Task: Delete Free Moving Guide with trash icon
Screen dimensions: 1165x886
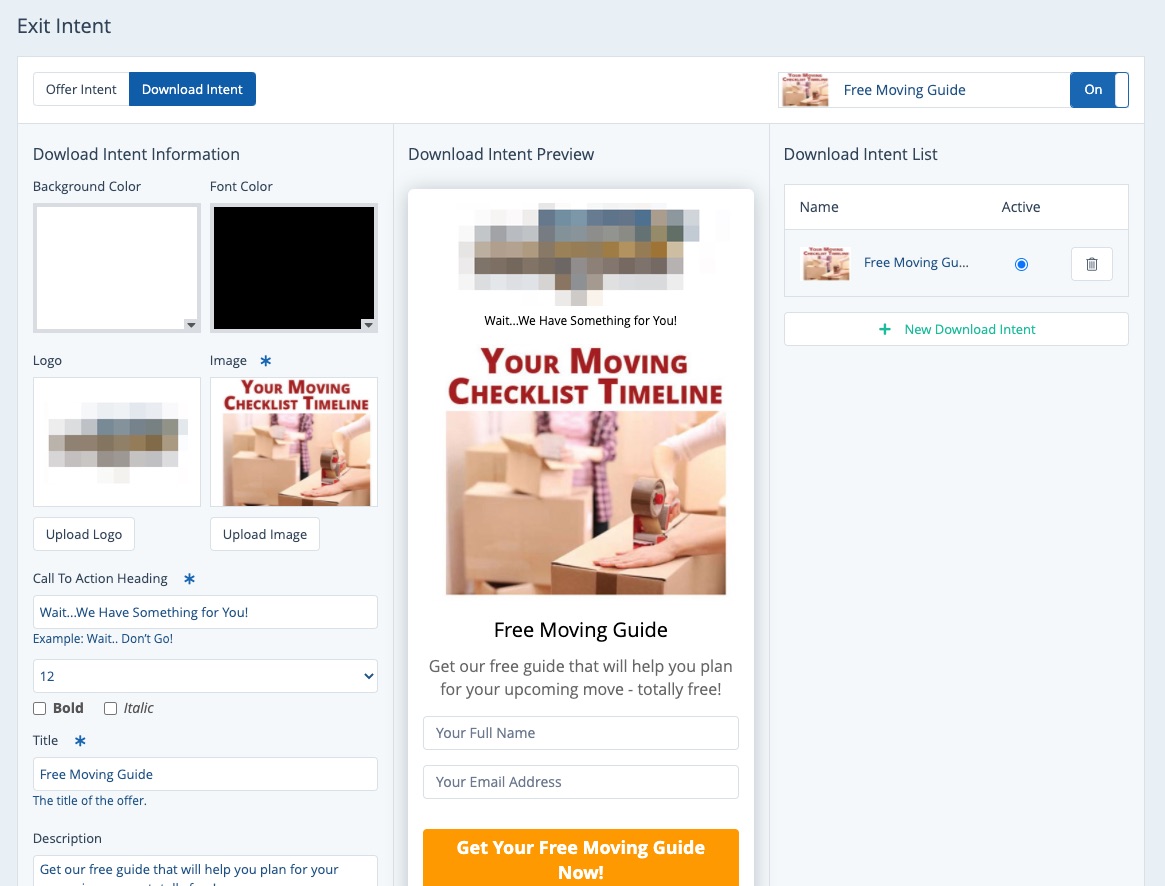Action: point(1091,264)
